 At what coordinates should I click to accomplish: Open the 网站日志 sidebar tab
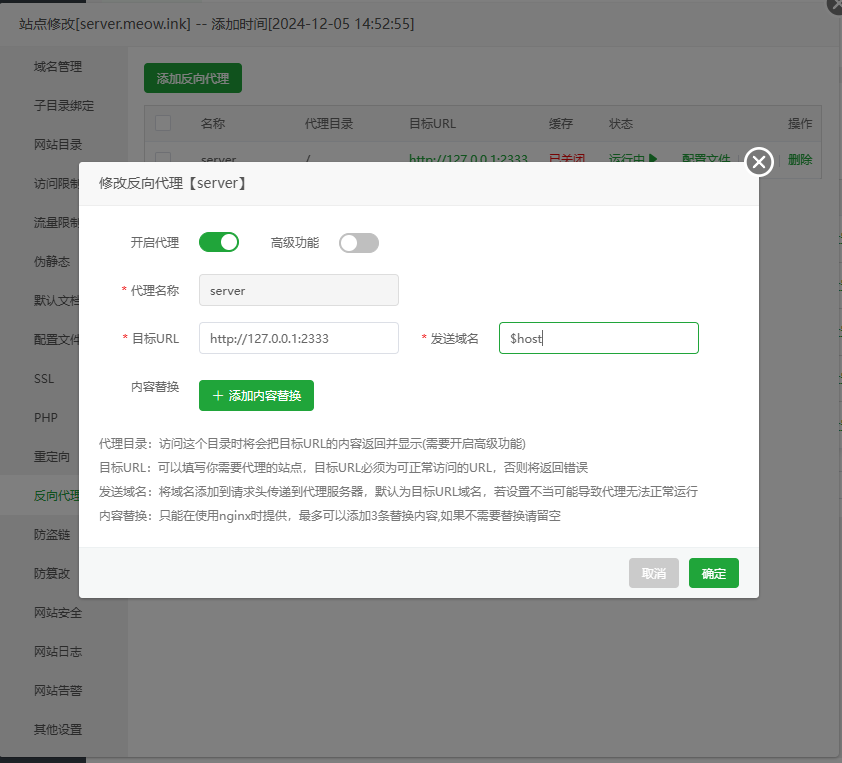[58, 651]
